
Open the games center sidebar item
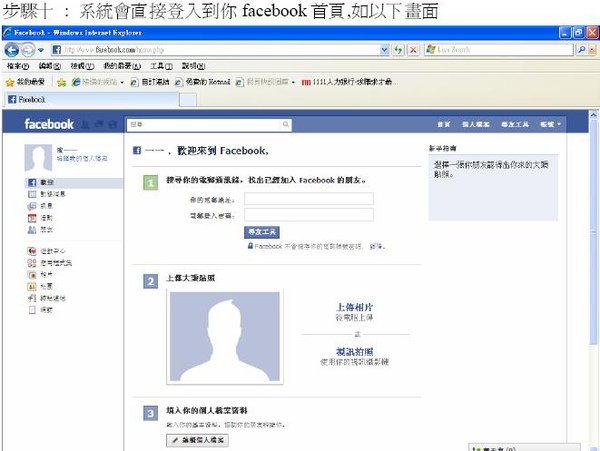pyautogui.click(x=46, y=251)
